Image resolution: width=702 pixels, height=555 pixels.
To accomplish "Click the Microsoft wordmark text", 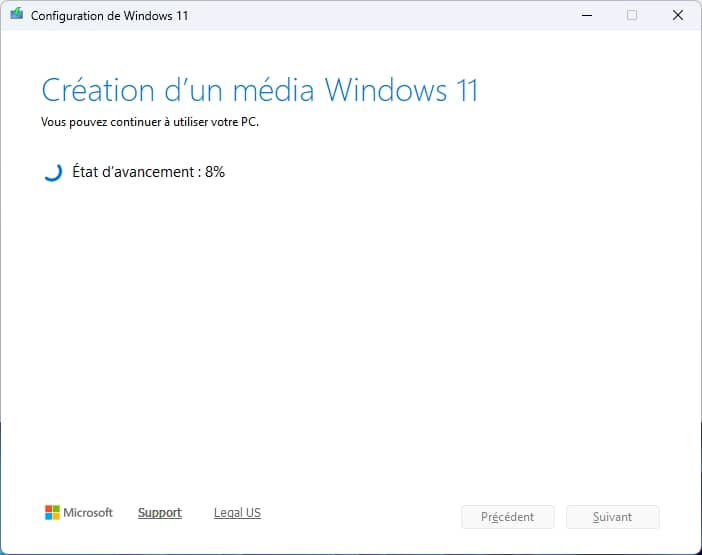I will (x=88, y=513).
